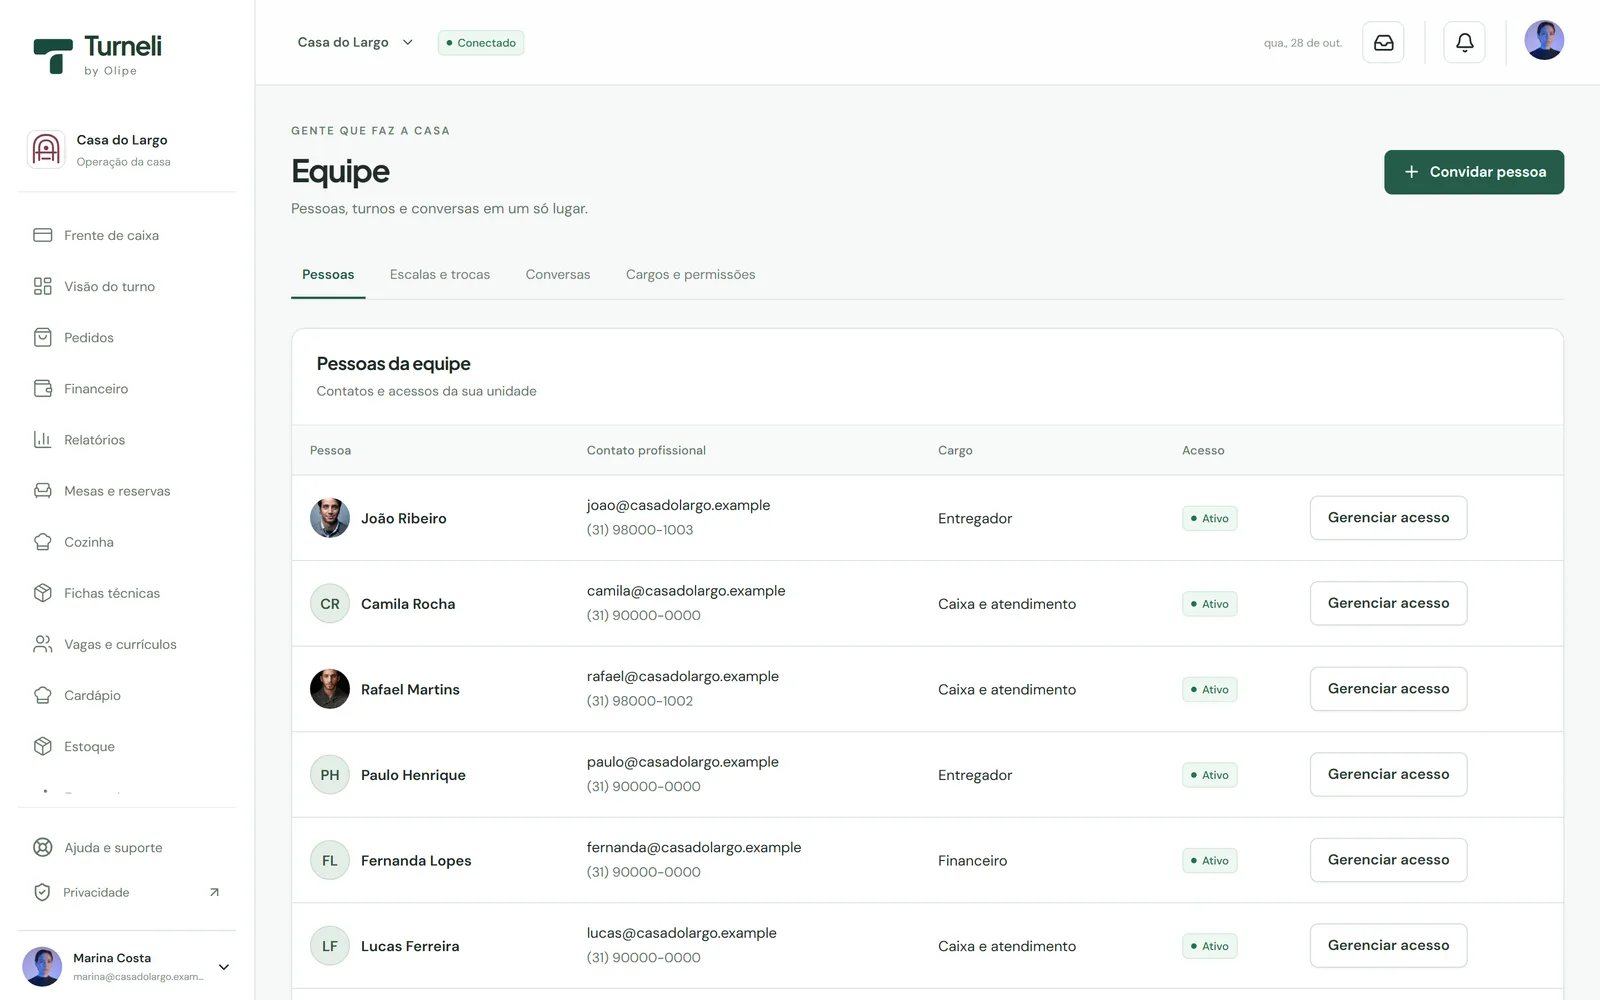Click the Cargo column header
Viewport: 1600px width, 1000px height.
(x=955, y=450)
